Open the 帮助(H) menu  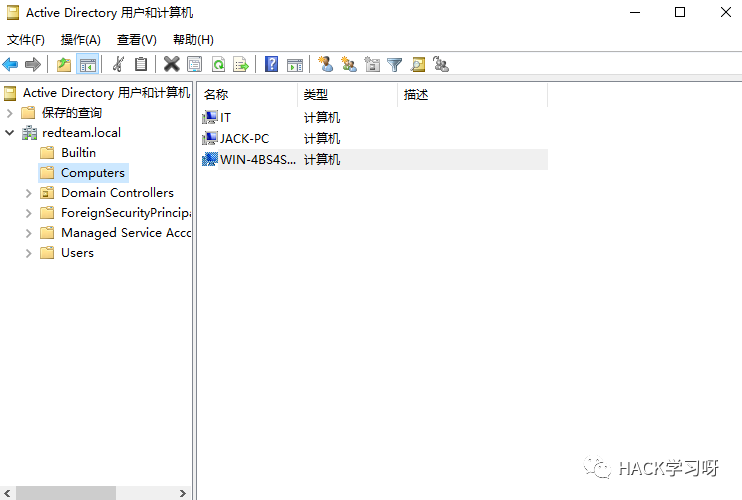[x=193, y=40]
